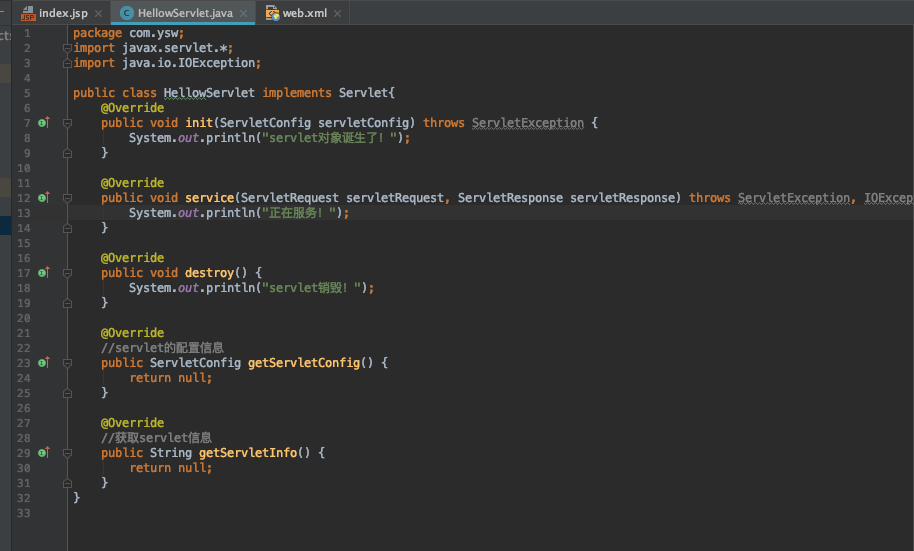Collapse the destroy method fold at line 17

coord(67,273)
